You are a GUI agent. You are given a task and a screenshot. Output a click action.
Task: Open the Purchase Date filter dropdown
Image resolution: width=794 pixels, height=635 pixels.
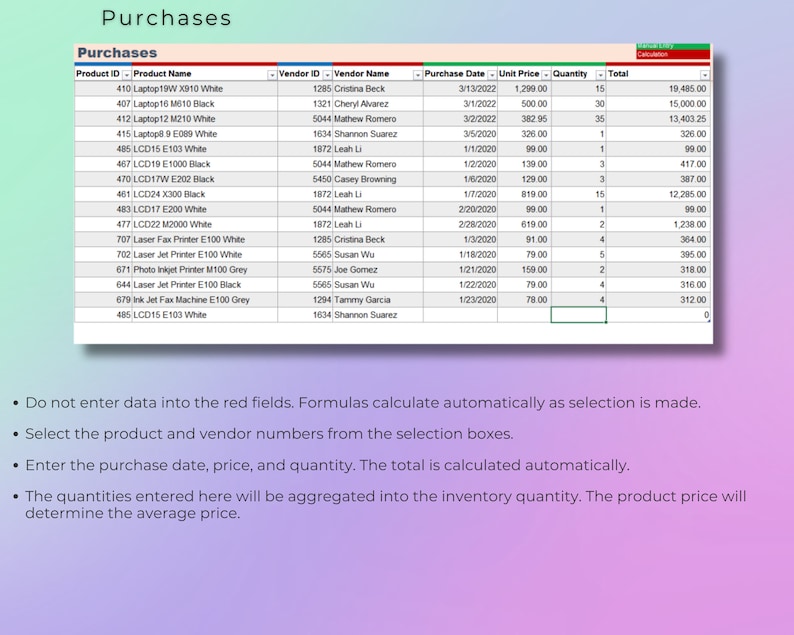point(492,75)
